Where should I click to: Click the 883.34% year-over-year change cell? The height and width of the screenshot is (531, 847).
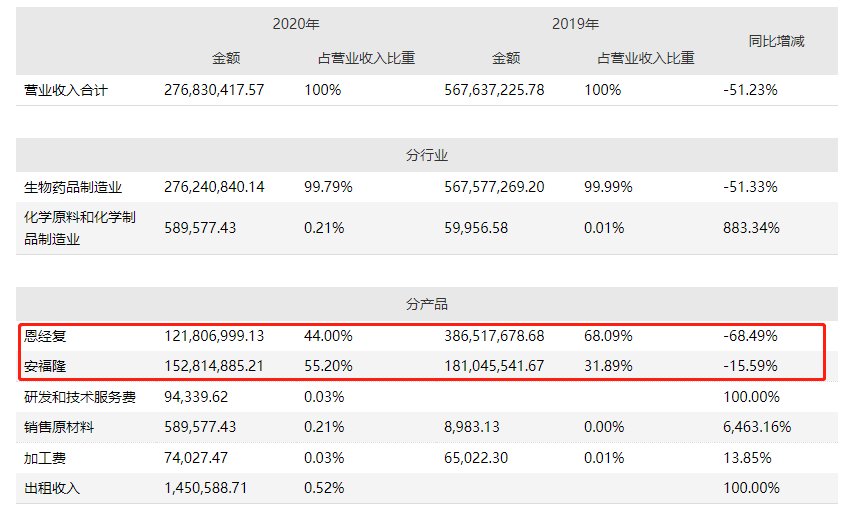coord(750,228)
